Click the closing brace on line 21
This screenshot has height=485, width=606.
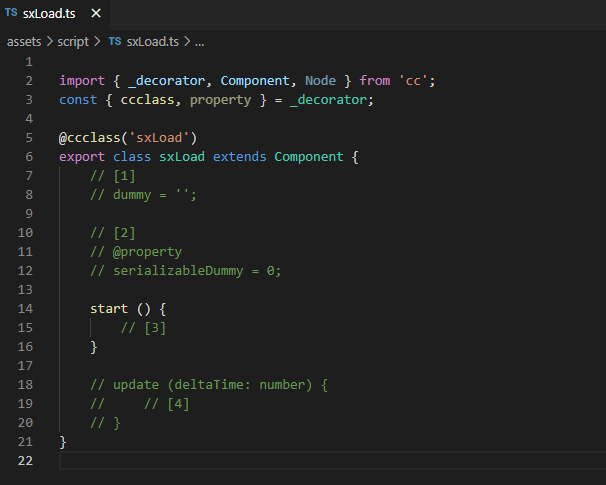(x=63, y=442)
